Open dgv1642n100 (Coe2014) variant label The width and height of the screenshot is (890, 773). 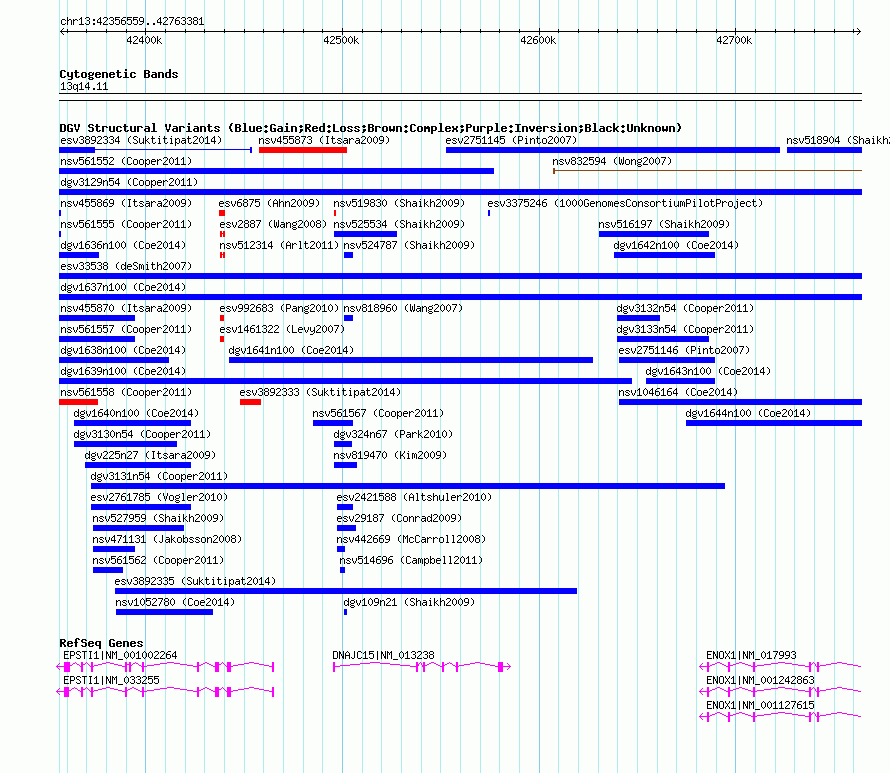676,245
